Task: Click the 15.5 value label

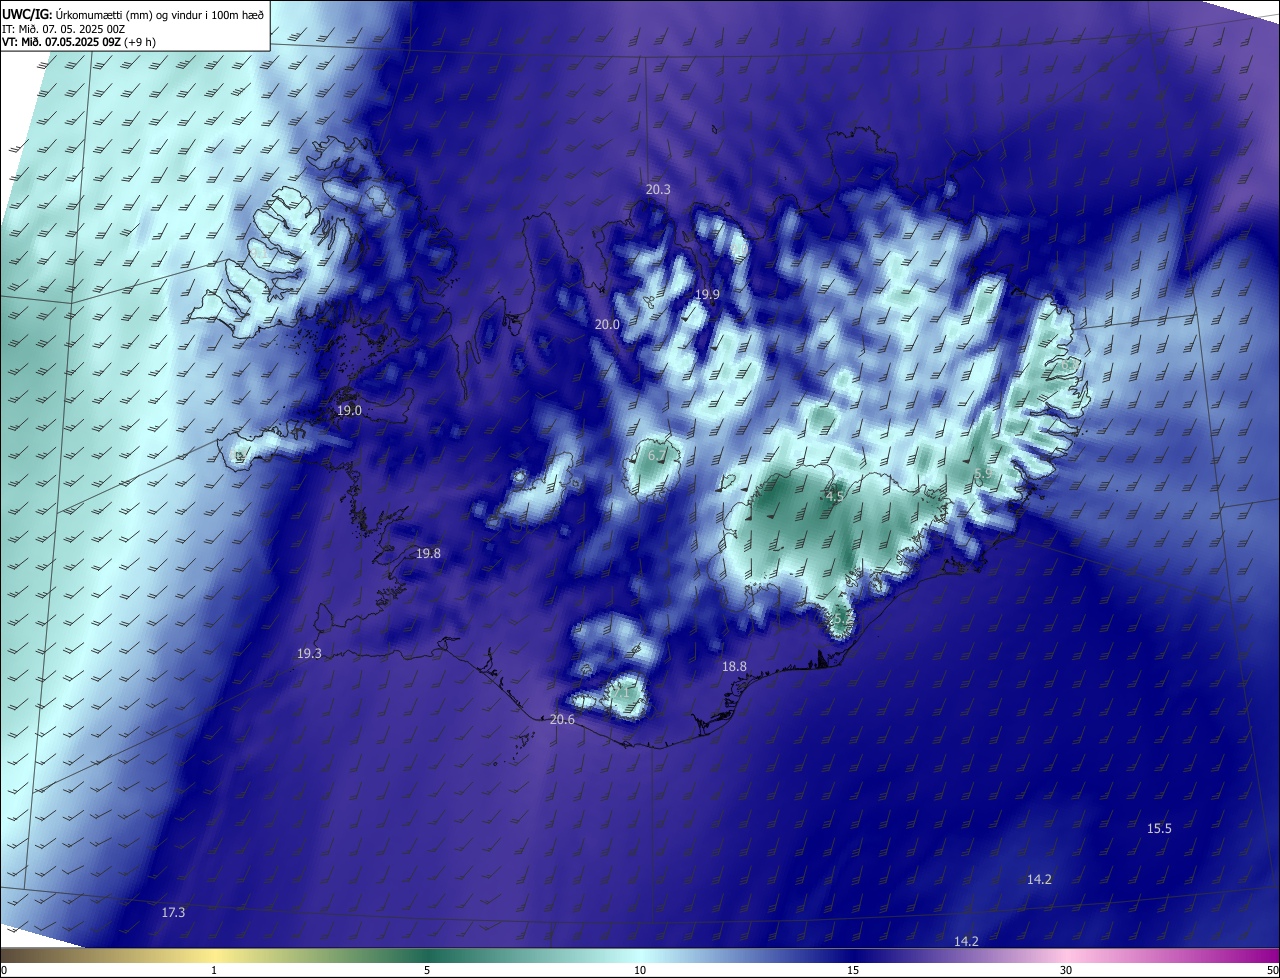Action: (1159, 828)
